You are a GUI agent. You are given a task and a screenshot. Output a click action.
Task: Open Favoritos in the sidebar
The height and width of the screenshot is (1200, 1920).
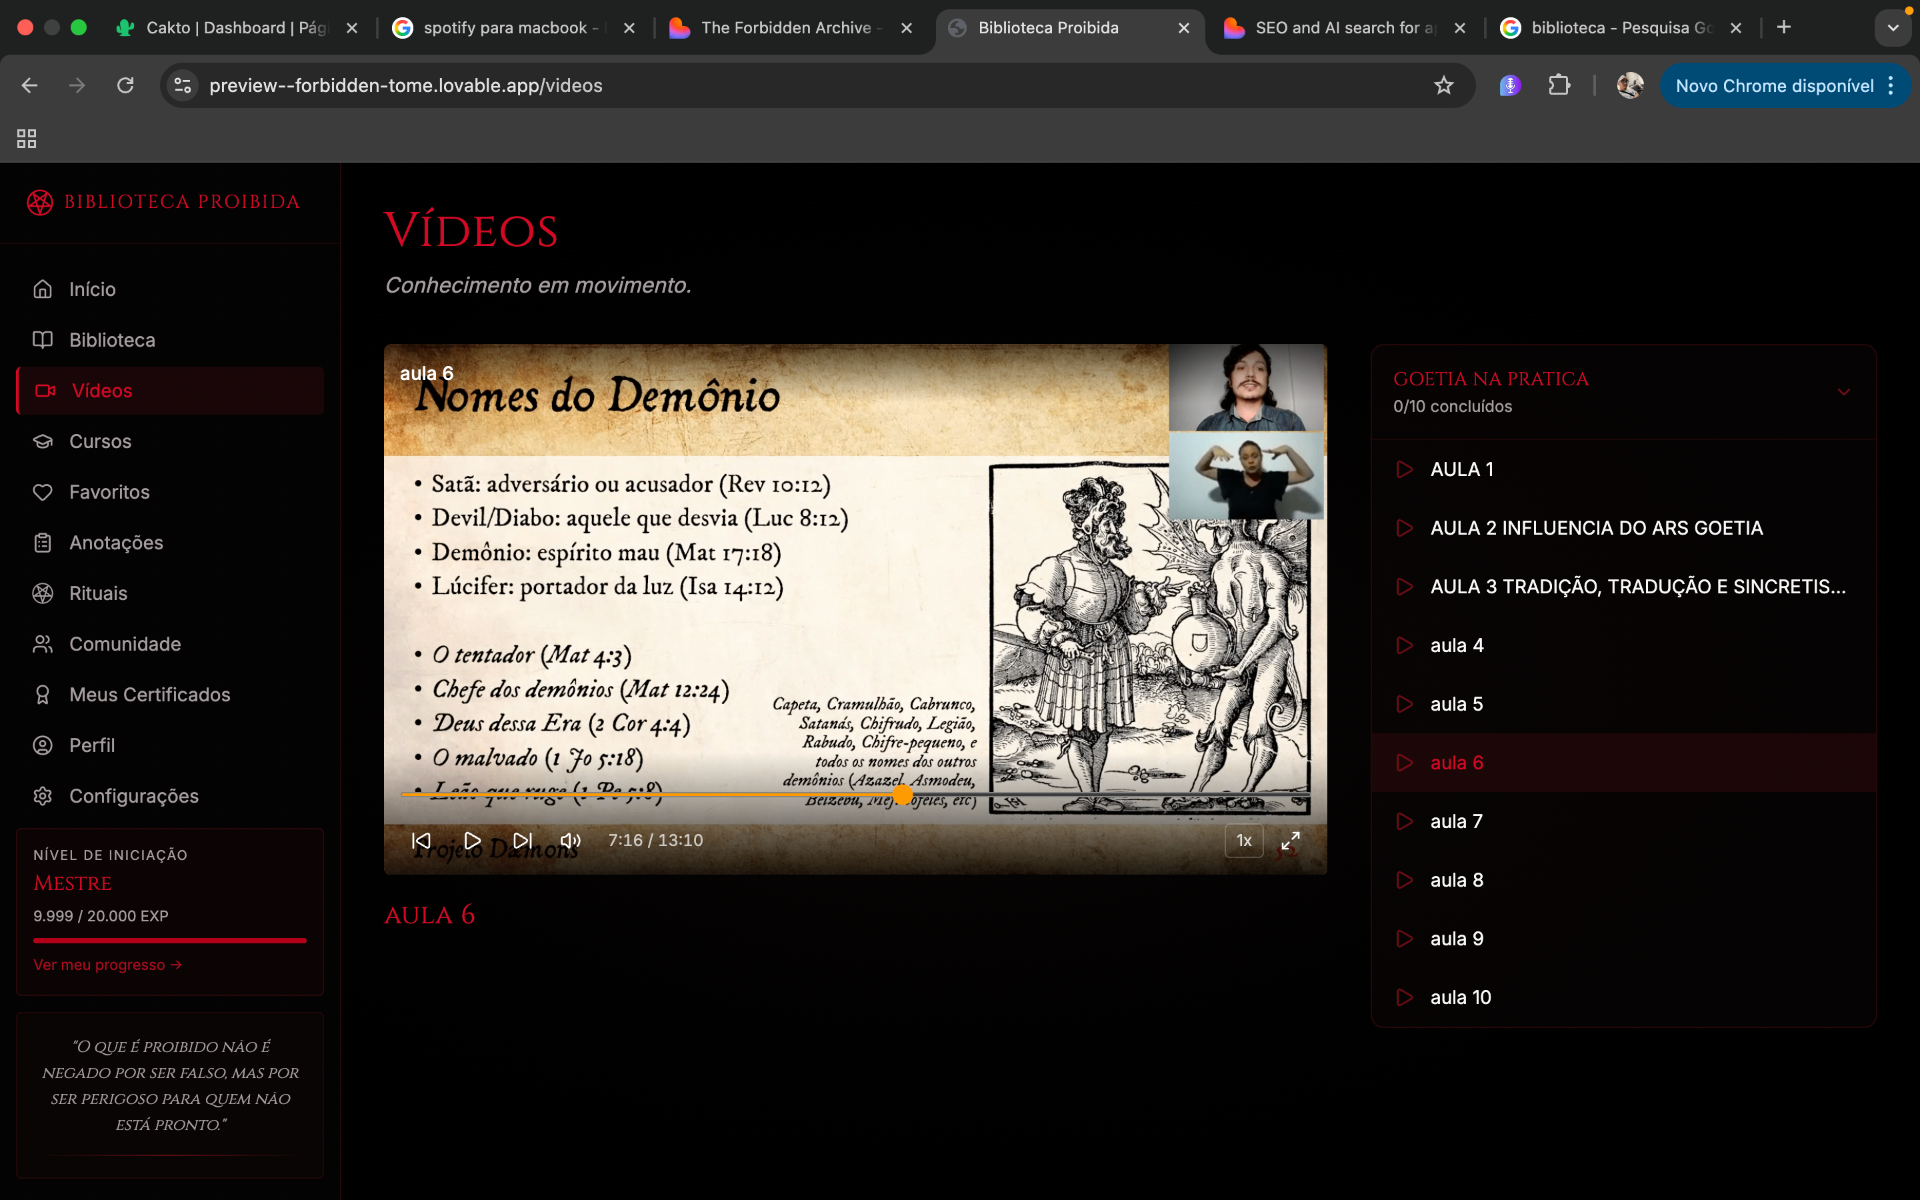(x=170, y=492)
